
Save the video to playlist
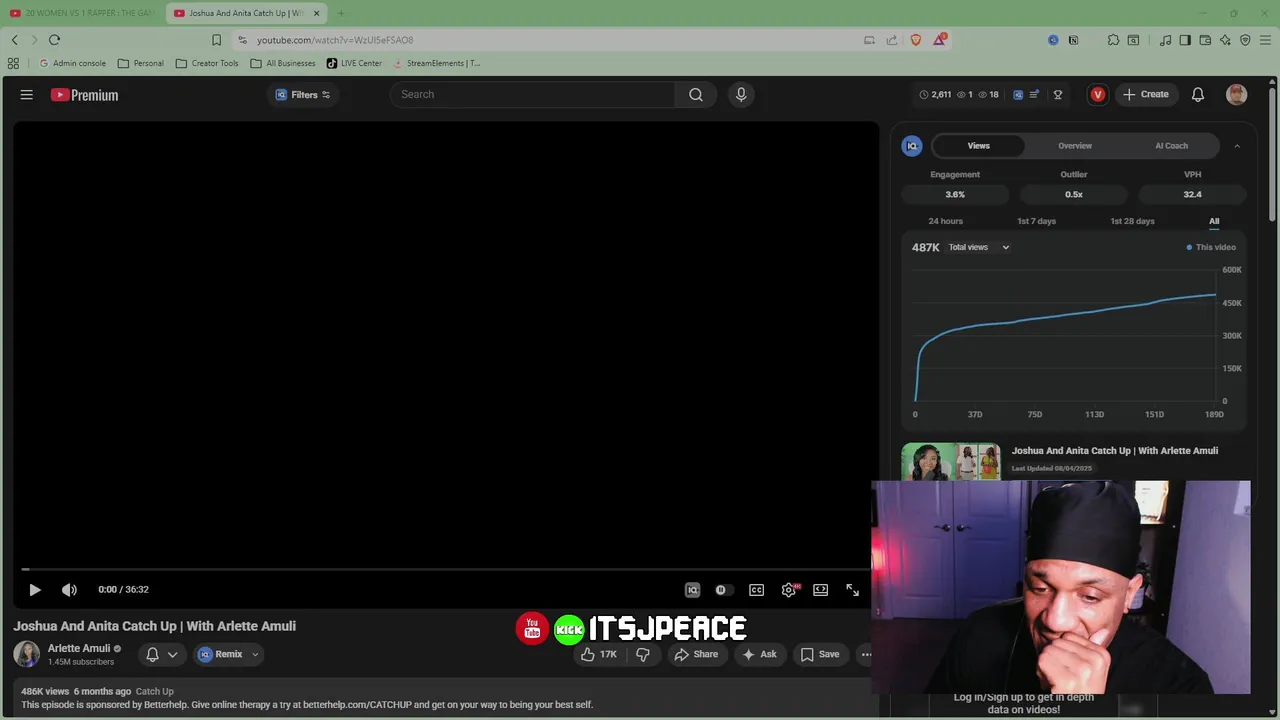[x=820, y=654]
